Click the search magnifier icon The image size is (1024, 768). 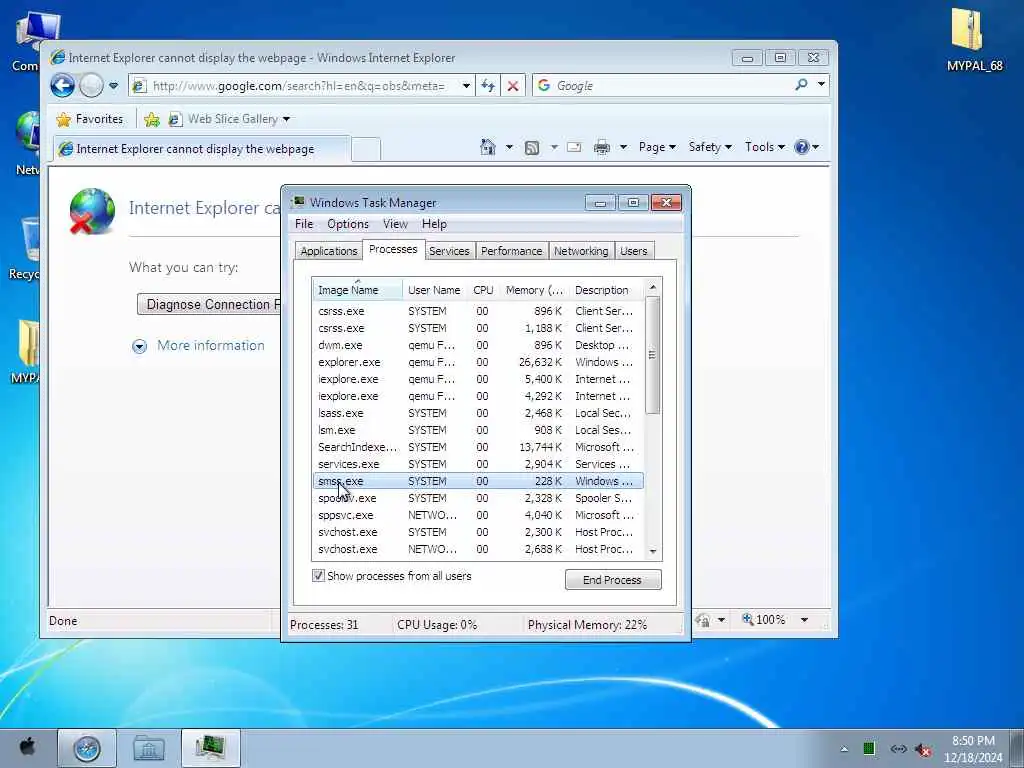pos(801,85)
